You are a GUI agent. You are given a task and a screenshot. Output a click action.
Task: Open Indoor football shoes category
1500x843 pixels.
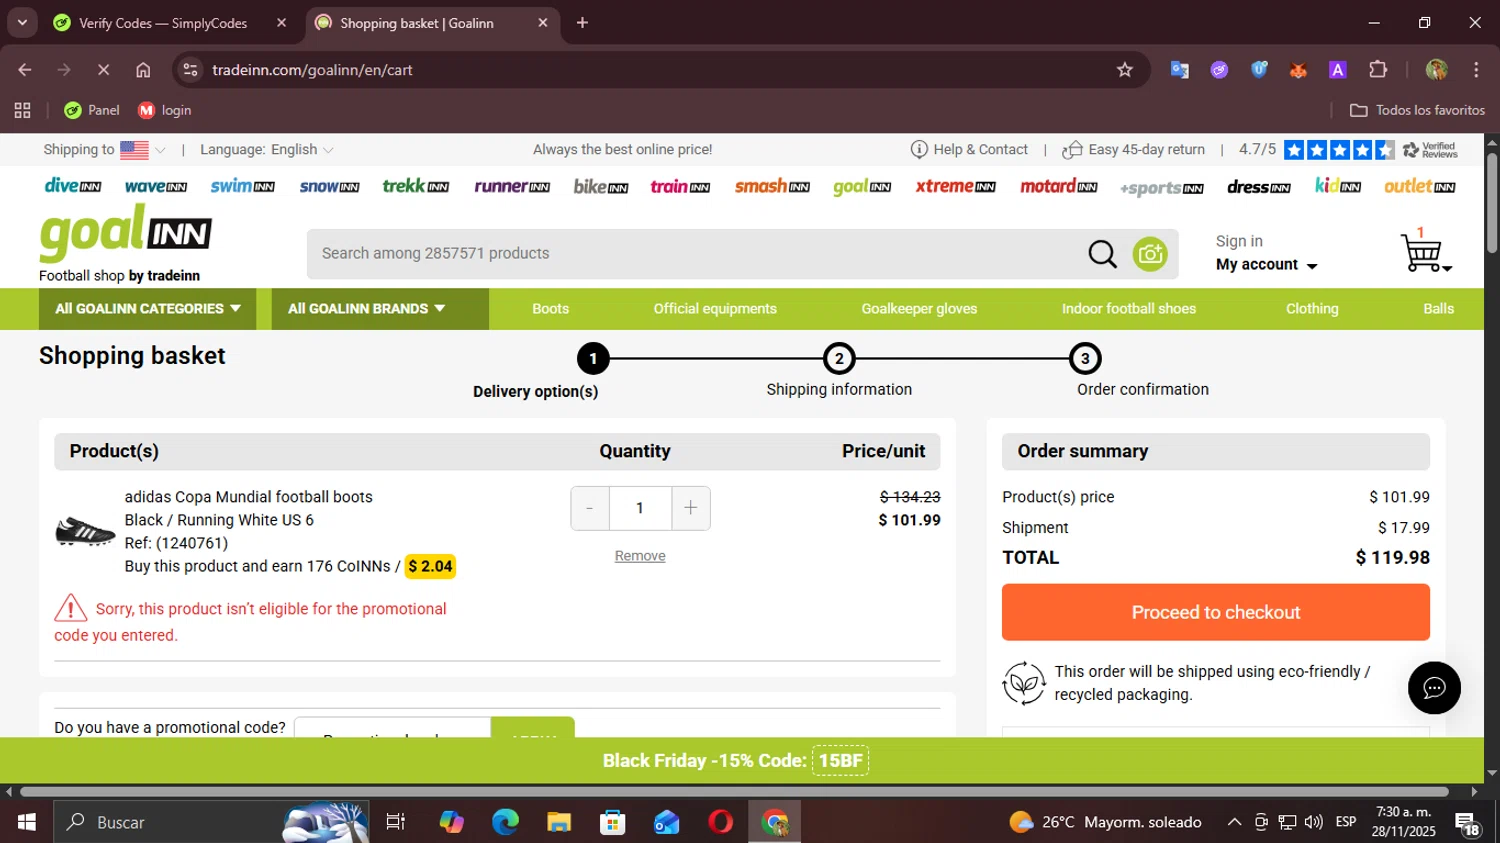click(1129, 309)
